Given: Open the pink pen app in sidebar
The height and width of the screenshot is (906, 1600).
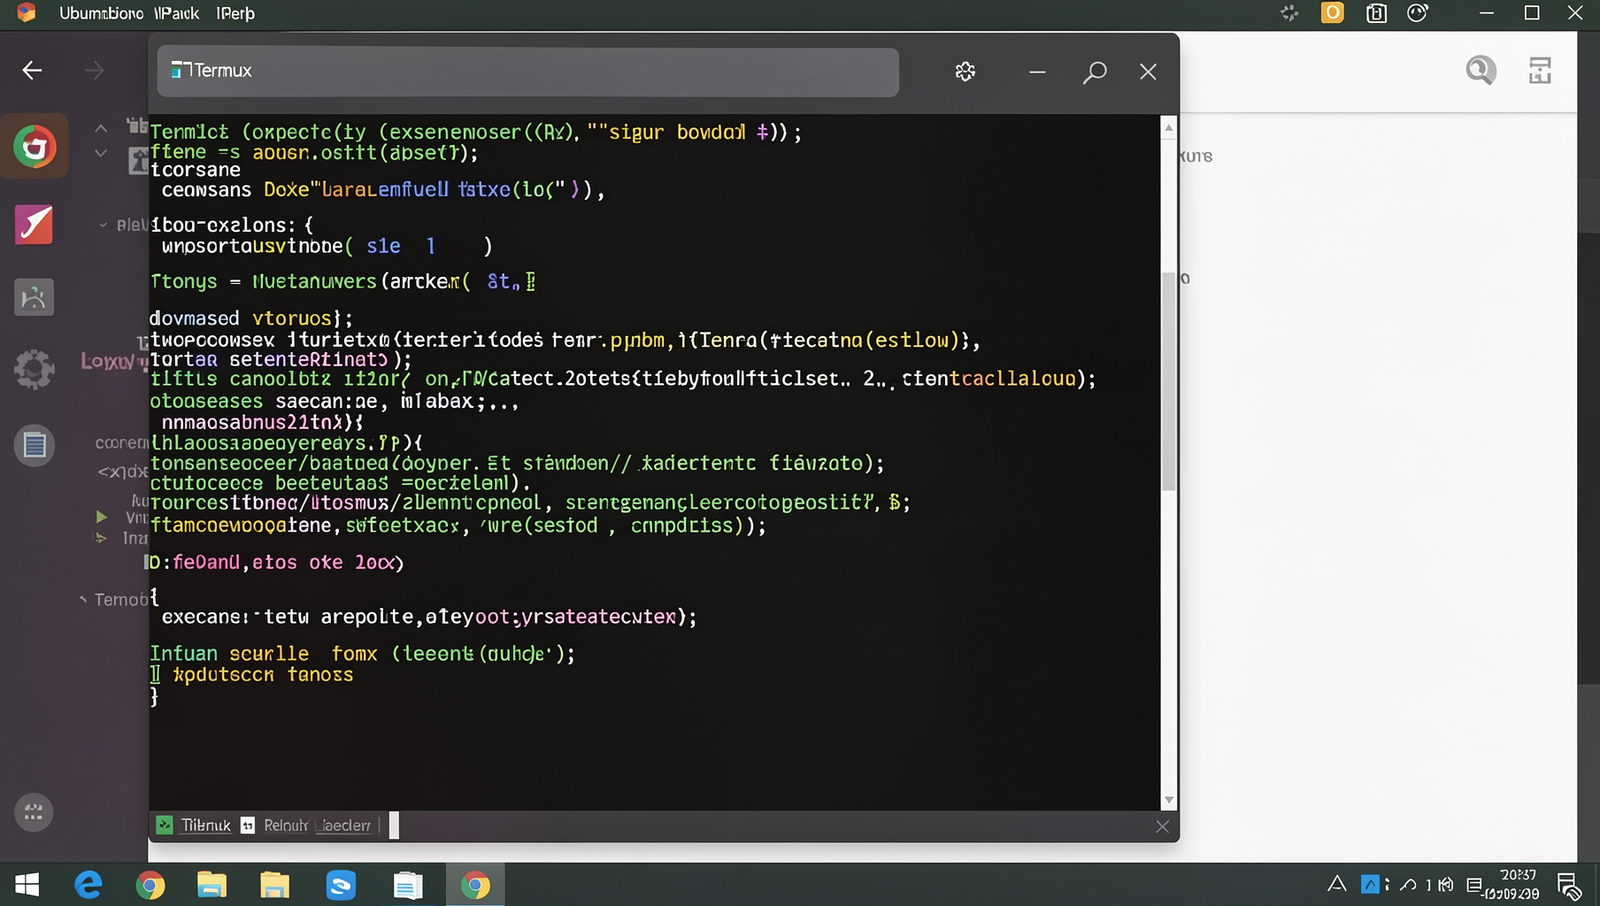Looking at the screenshot, I should click(x=34, y=224).
